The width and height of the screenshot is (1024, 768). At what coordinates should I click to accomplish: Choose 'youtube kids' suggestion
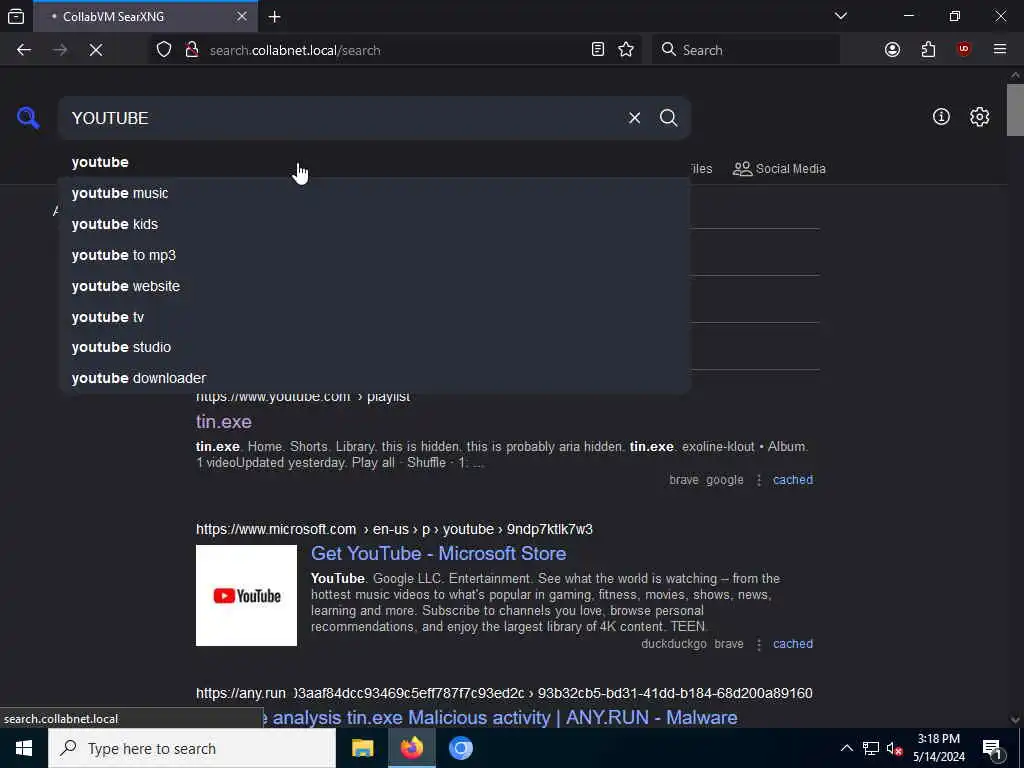[374, 224]
